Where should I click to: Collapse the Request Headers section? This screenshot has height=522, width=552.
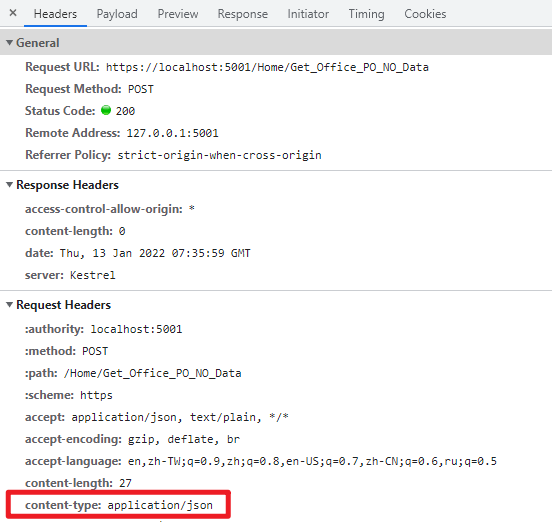[10, 305]
